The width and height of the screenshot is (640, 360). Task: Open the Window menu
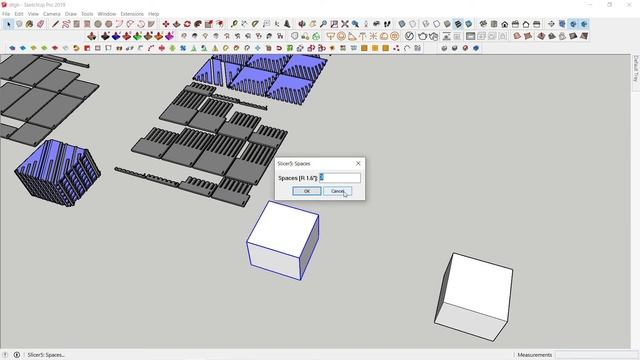coord(107,14)
